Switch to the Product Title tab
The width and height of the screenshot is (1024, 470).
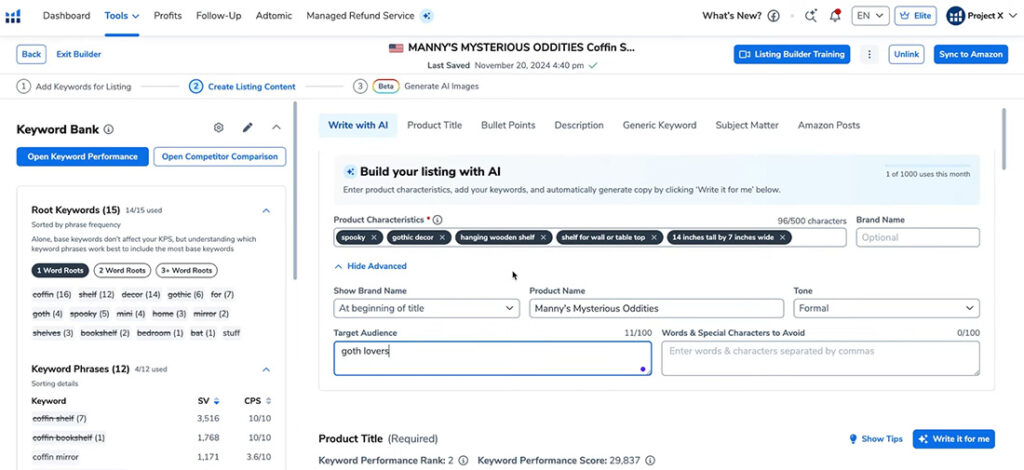434,125
